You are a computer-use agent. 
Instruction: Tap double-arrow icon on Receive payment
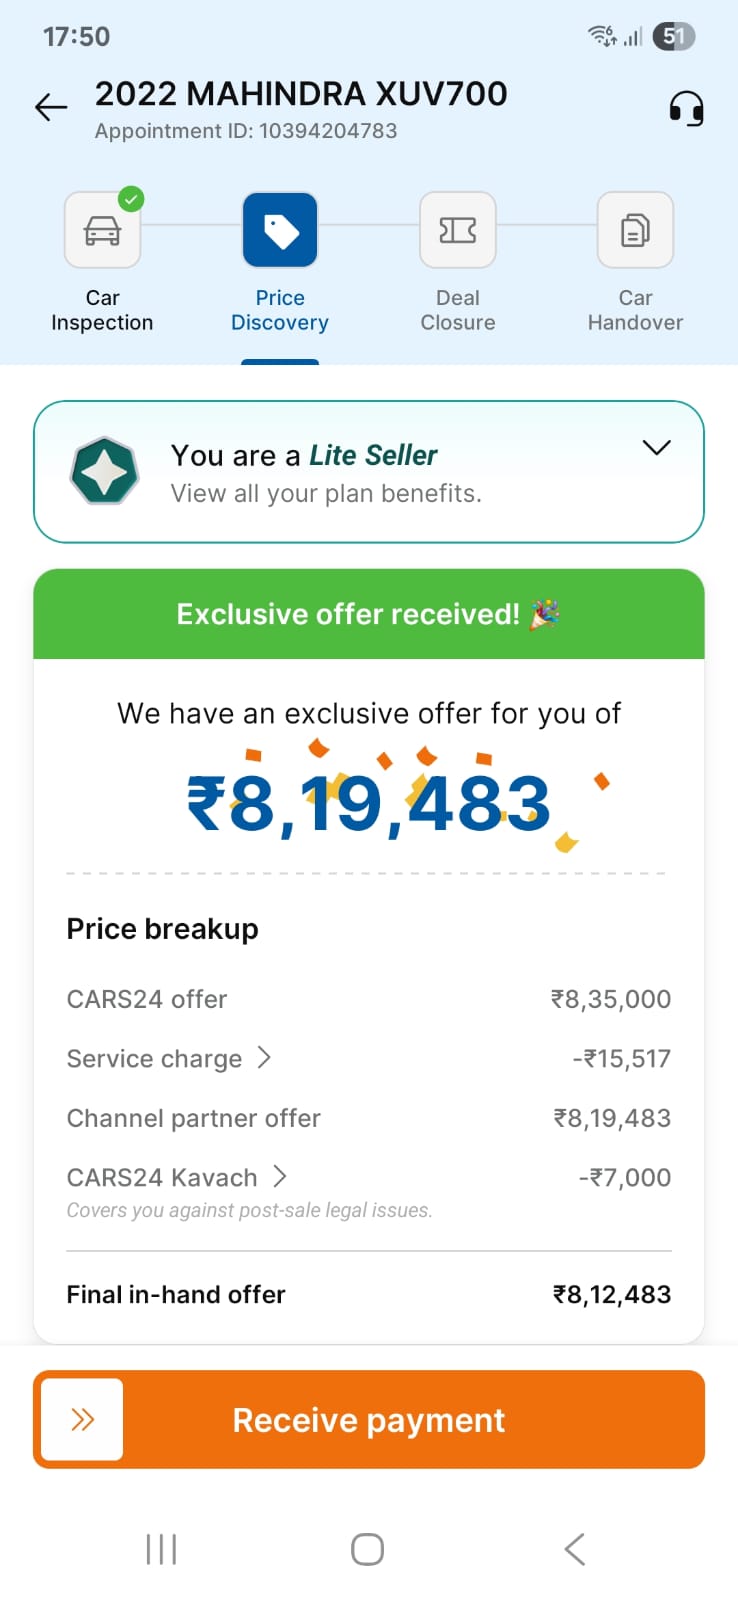click(x=83, y=1419)
